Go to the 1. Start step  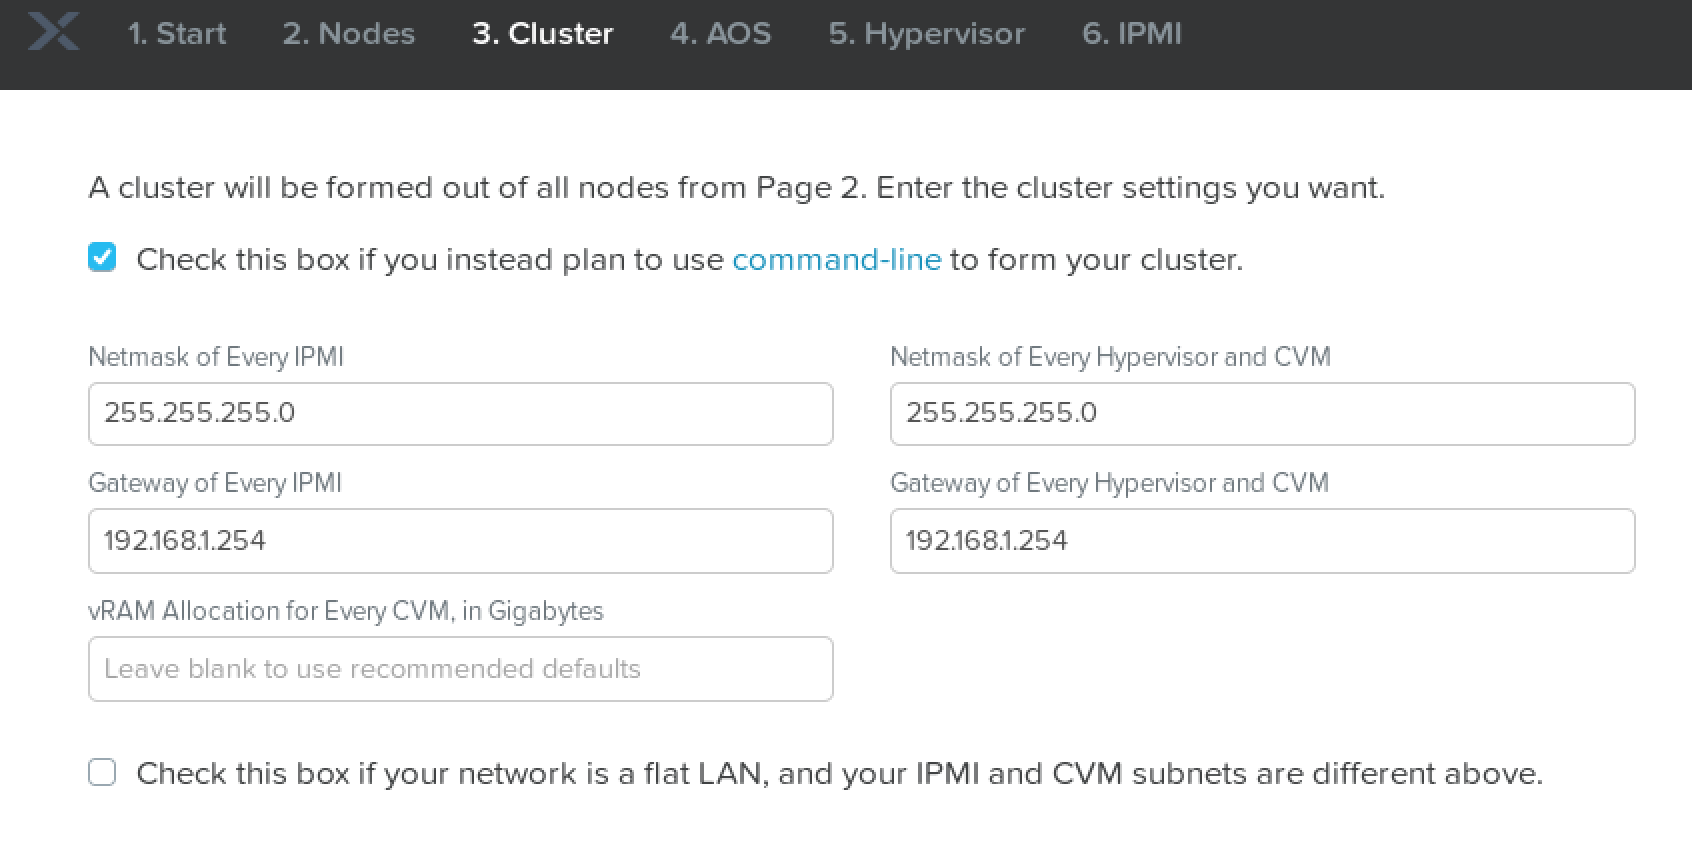[177, 34]
